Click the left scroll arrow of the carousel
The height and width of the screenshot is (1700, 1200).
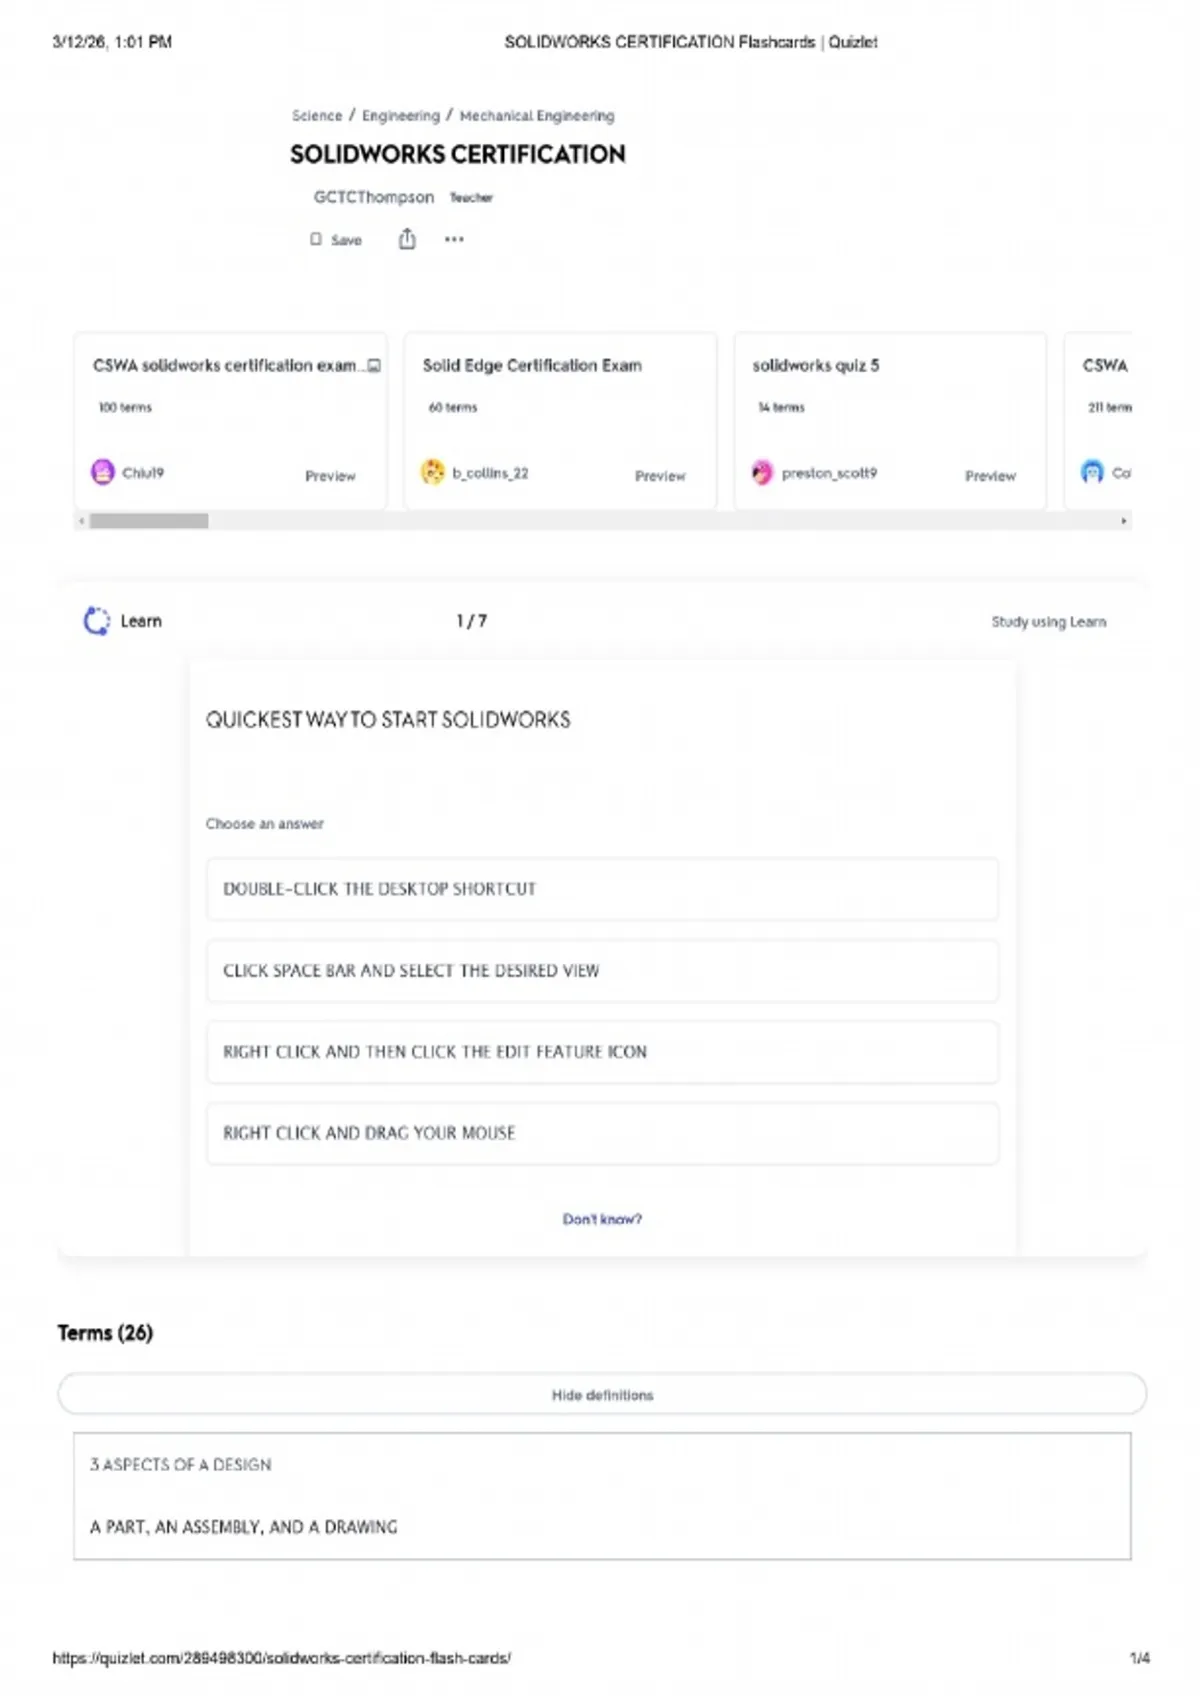coord(82,521)
